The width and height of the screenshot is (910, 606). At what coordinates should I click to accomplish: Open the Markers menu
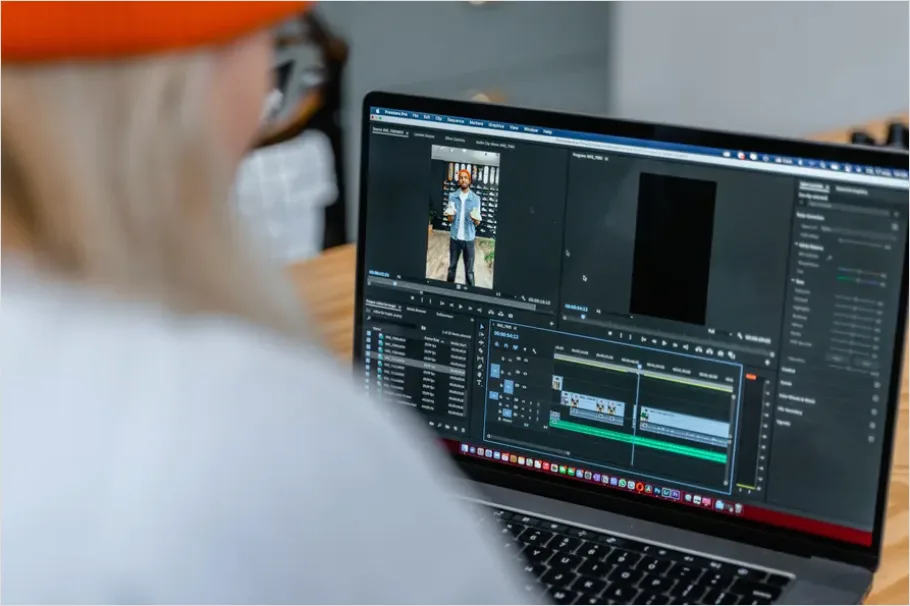pos(476,123)
